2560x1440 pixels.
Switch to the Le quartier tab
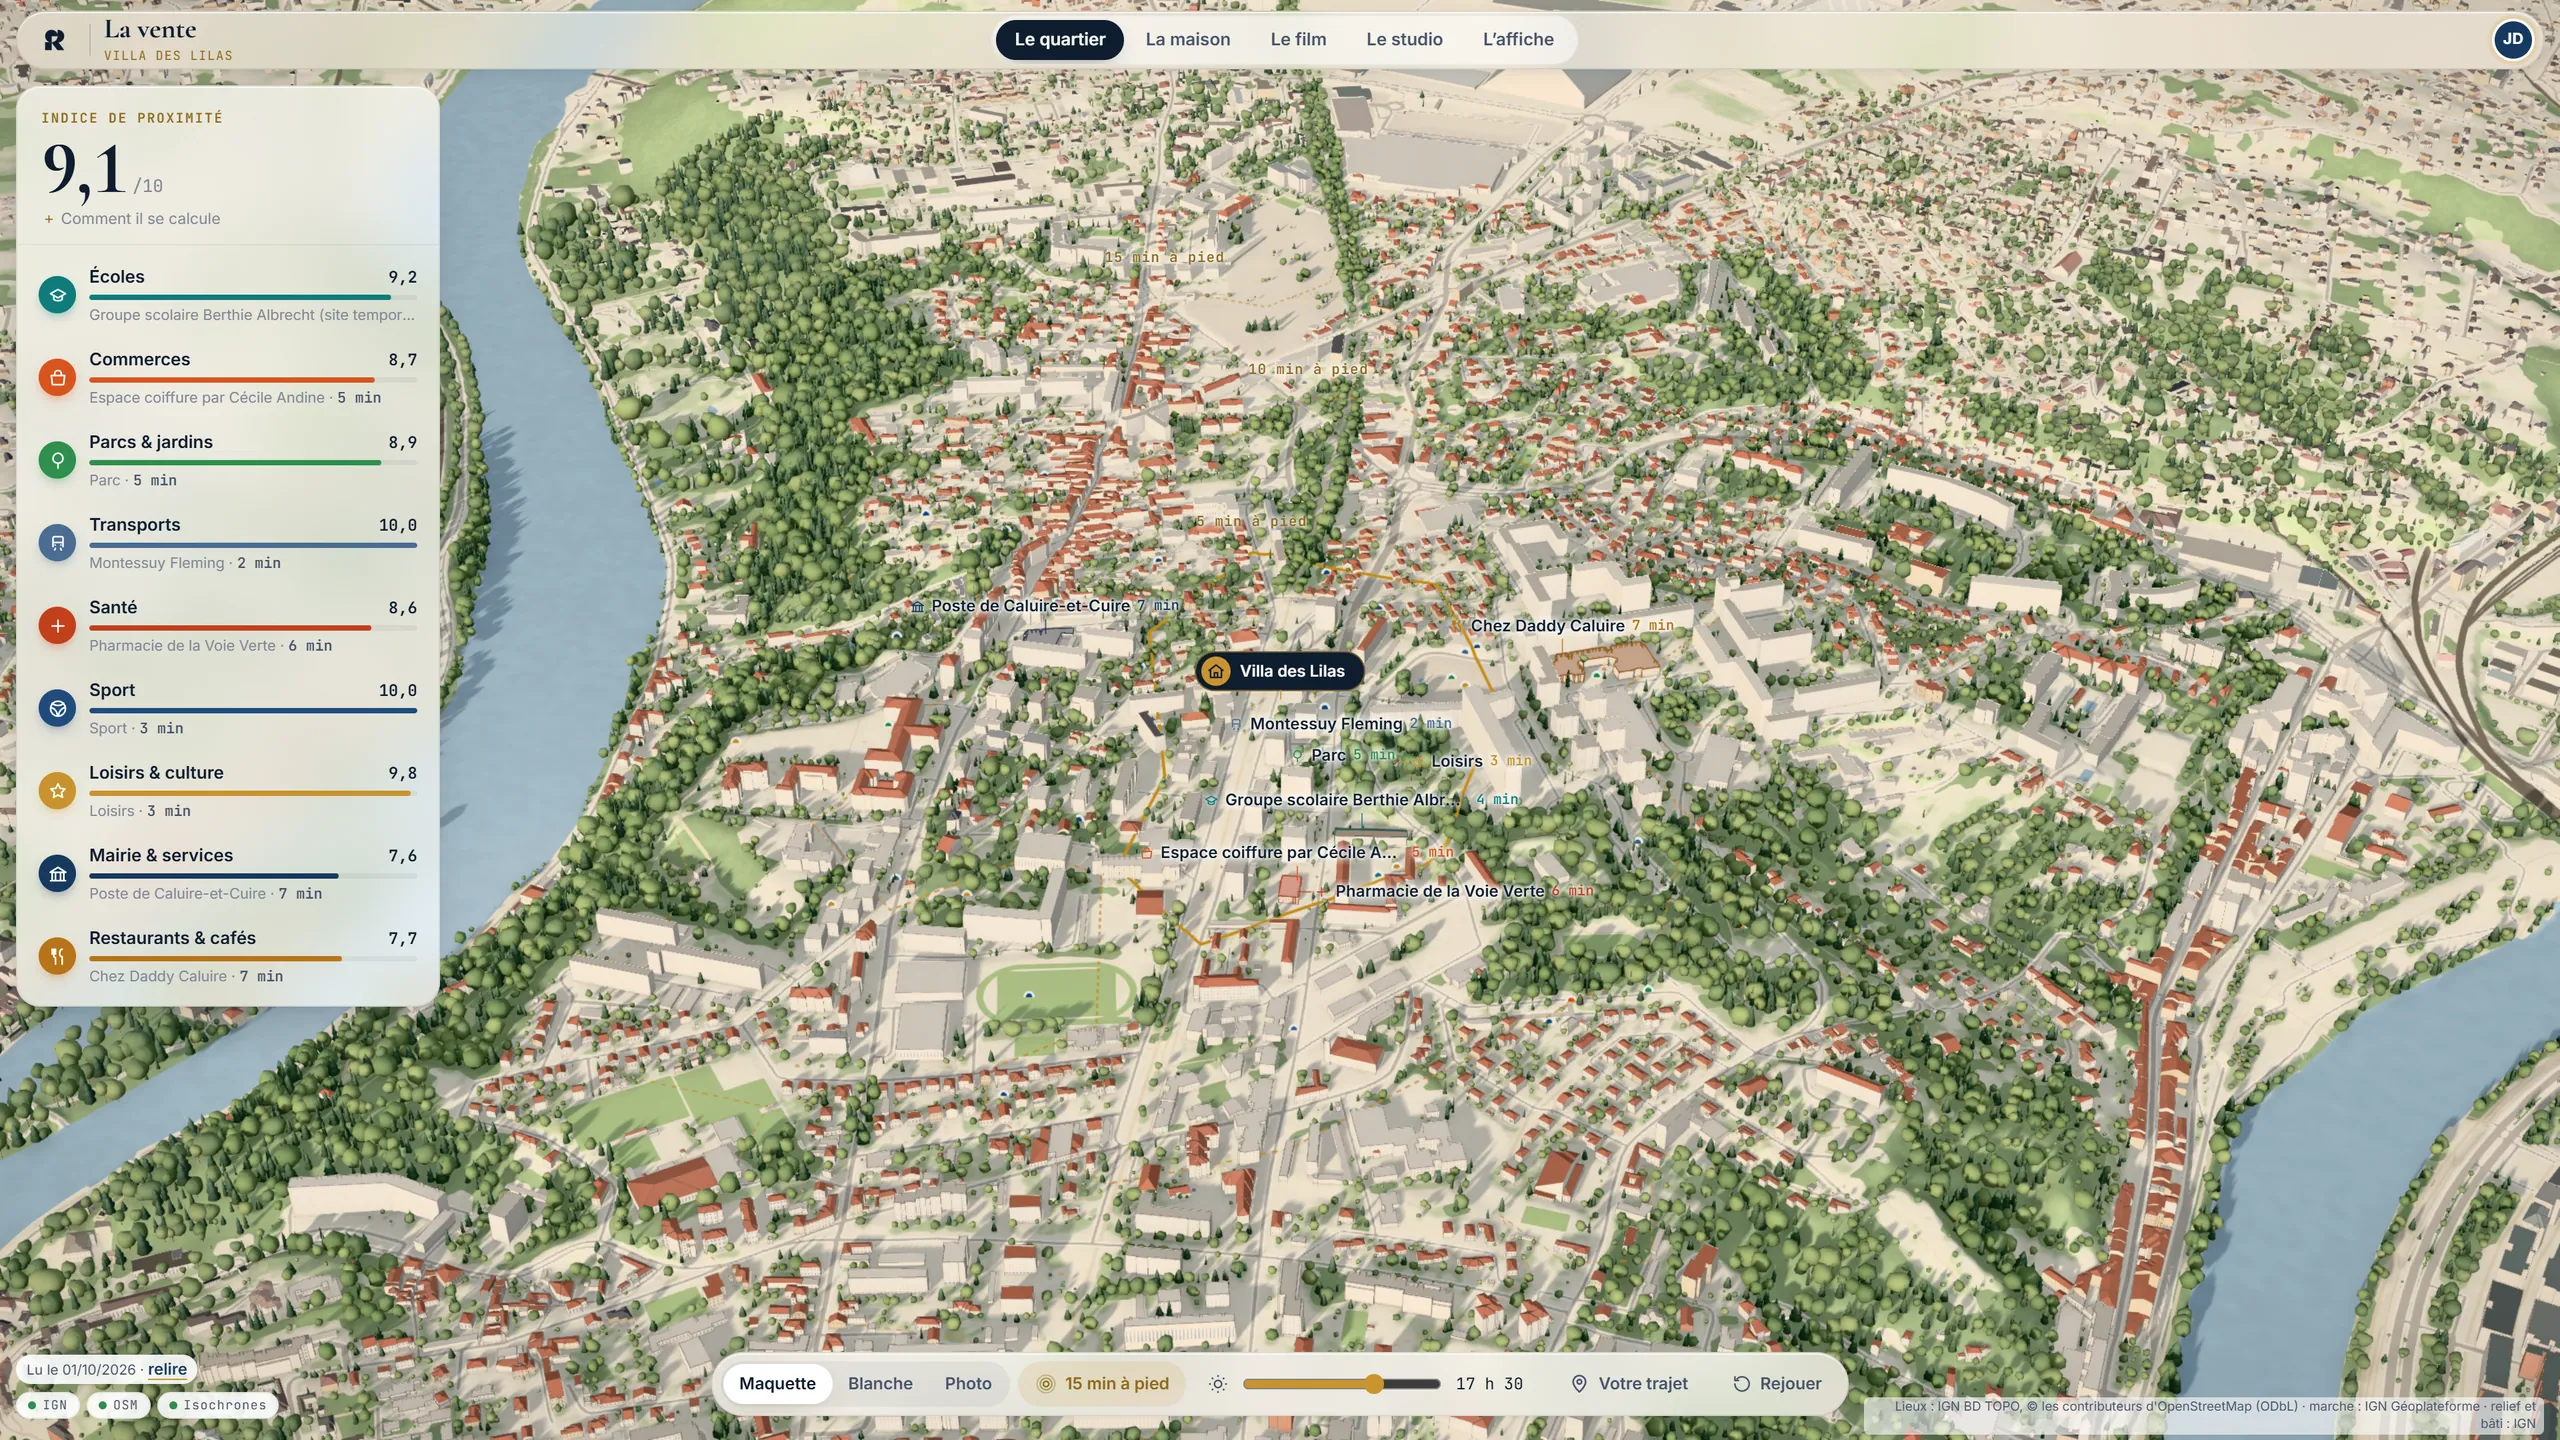point(1060,40)
